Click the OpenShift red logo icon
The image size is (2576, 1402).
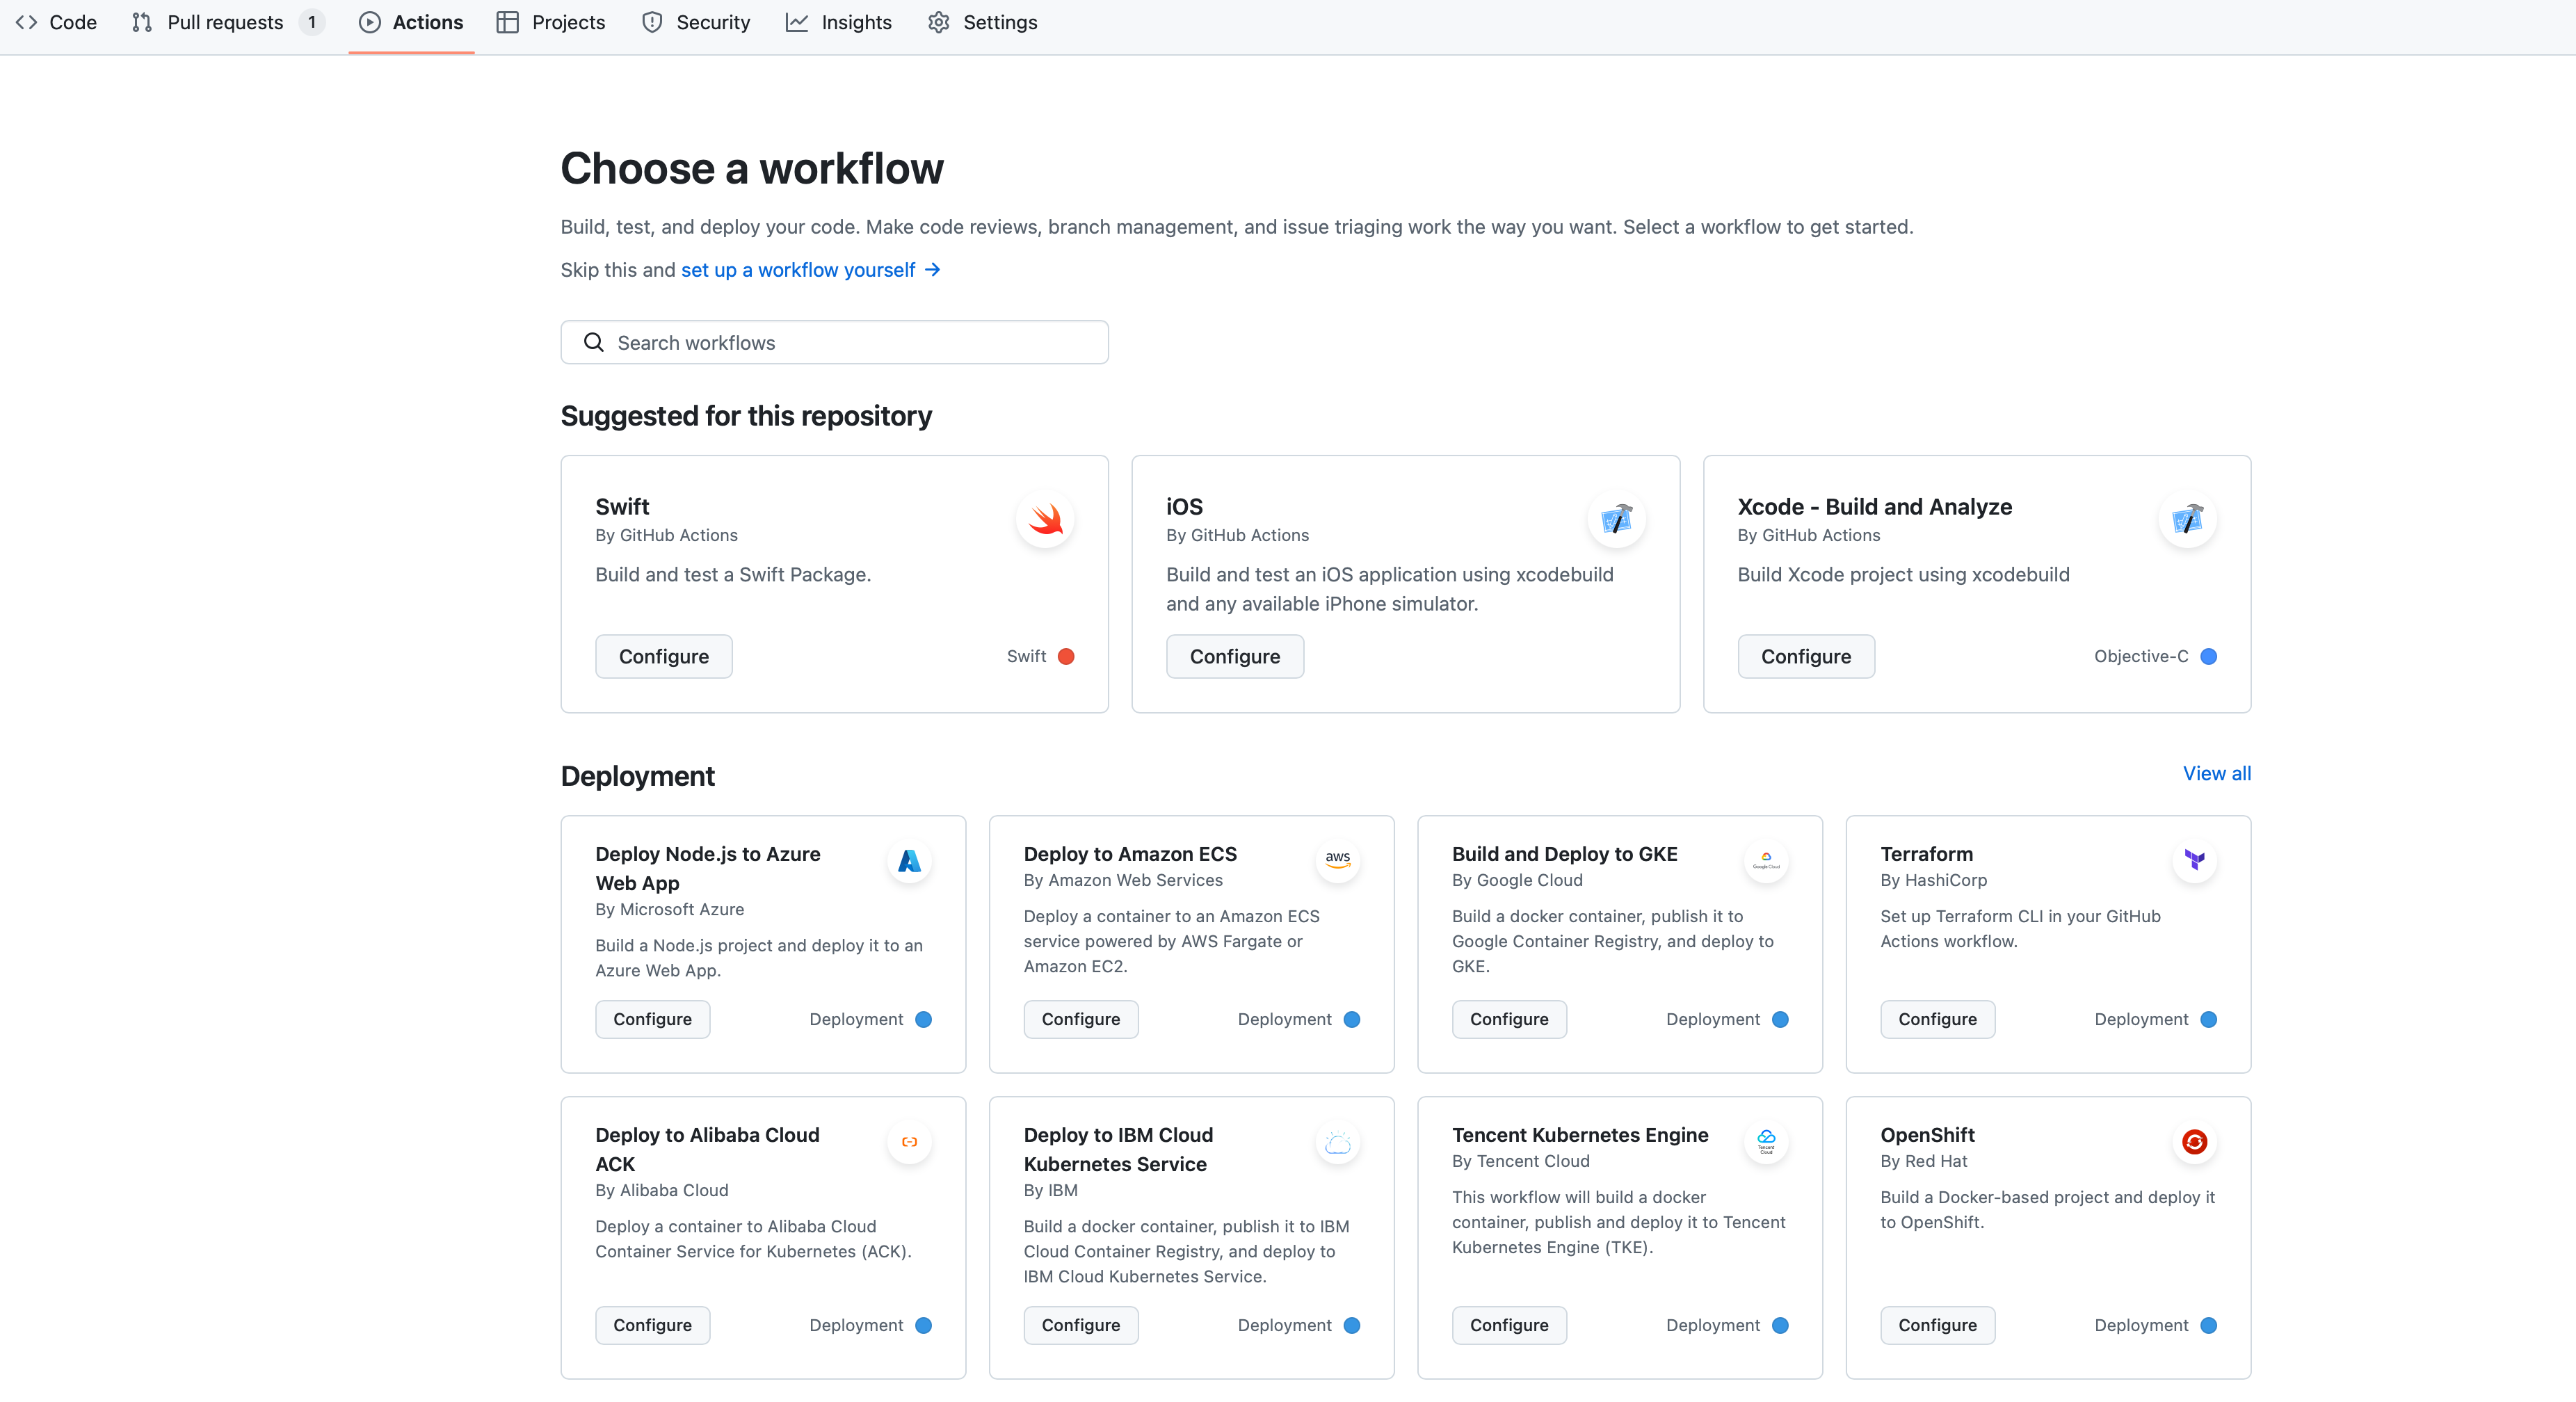[2194, 1141]
